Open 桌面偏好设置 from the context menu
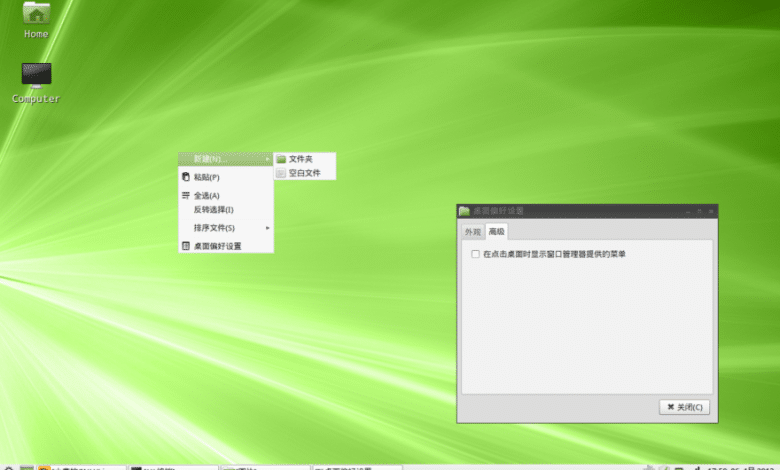Screen dimensions: 780x470 pyautogui.click(x=226, y=246)
